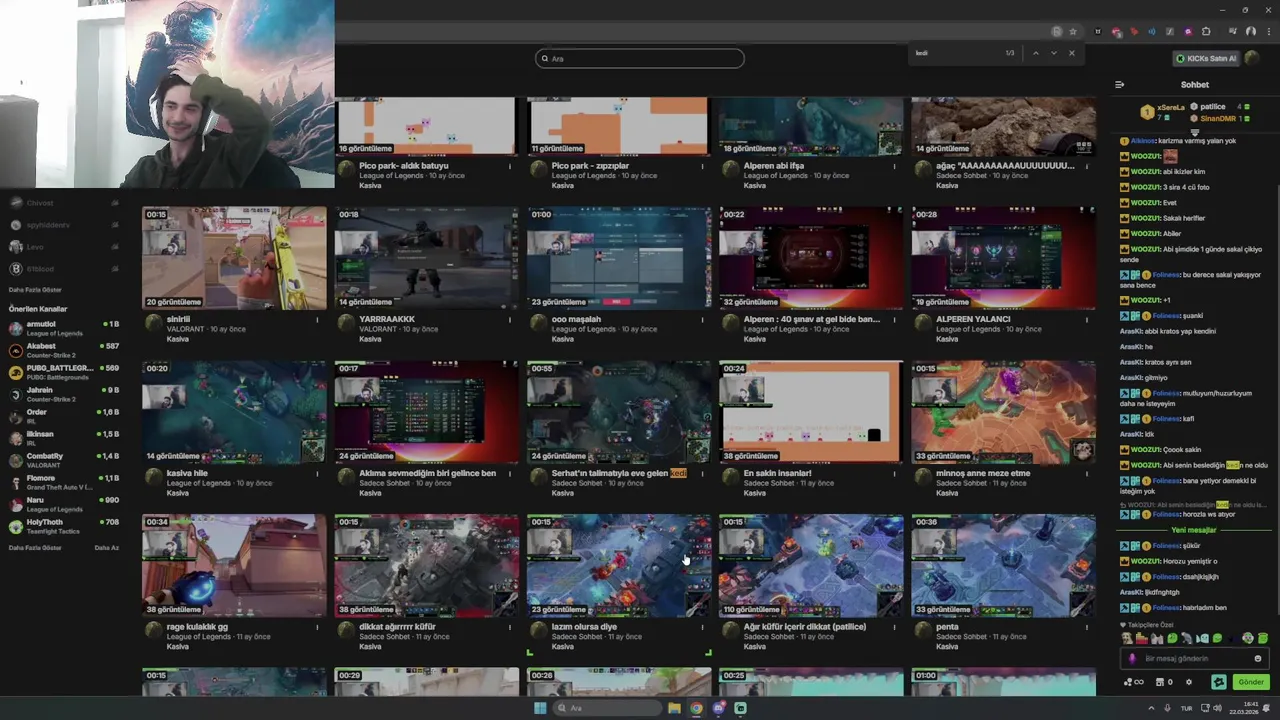Close the browser find bar
1280x720 pixels.
(x=1071, y=53)
